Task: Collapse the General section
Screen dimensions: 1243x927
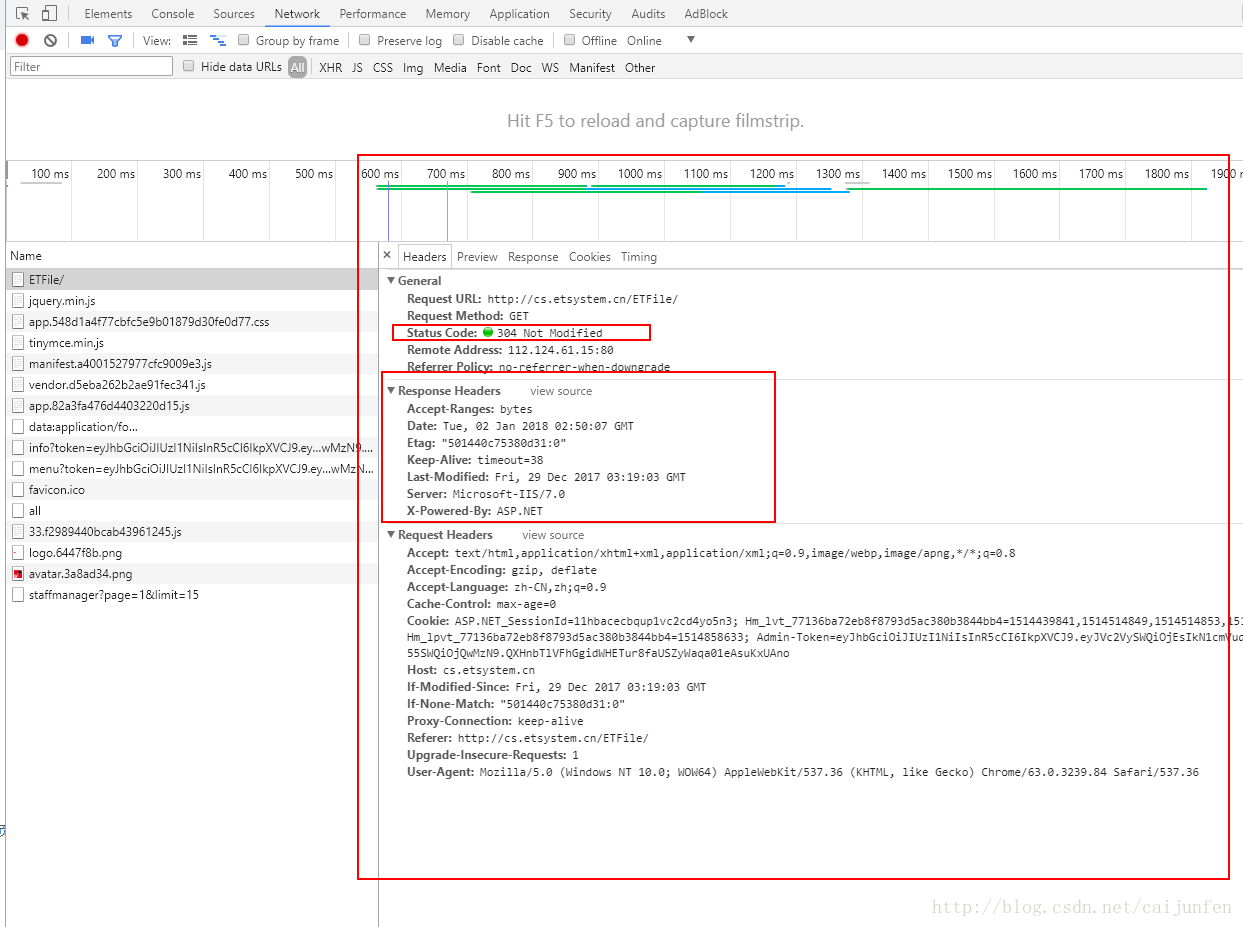Action: tap(392, 281)
